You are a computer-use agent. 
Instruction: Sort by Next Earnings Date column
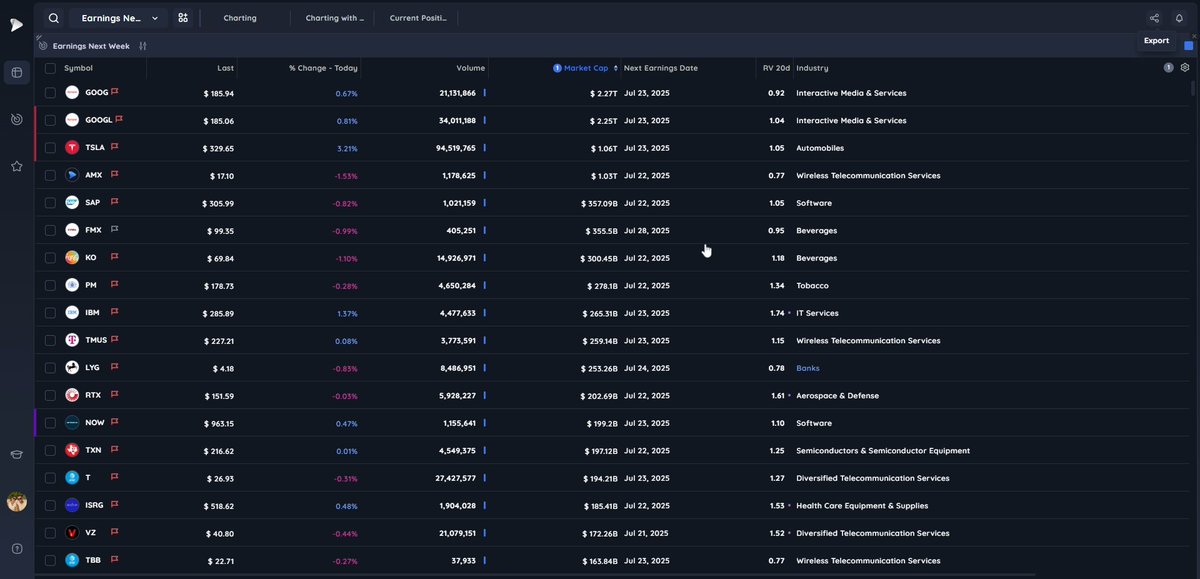point(660,68)
